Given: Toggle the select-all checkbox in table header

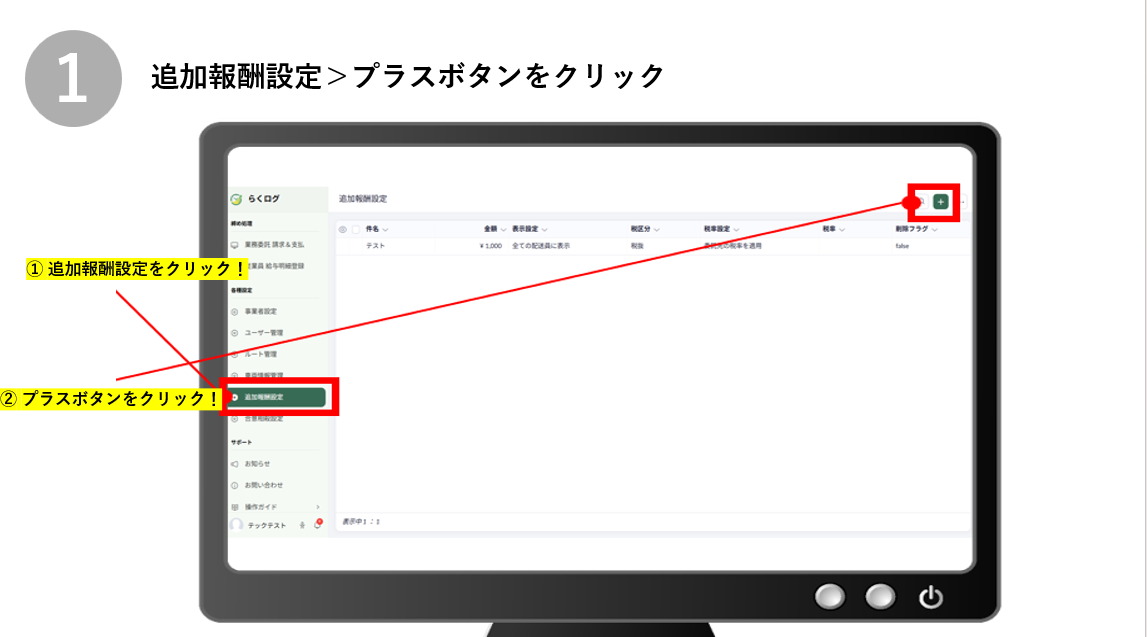Looking at the screenshot, I should (355, 230).
